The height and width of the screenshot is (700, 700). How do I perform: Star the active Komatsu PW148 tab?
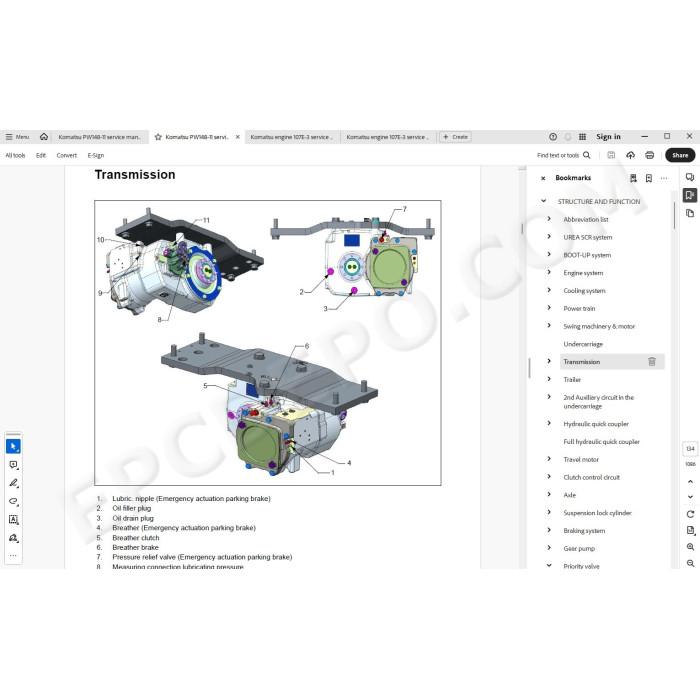pos(158,137)
